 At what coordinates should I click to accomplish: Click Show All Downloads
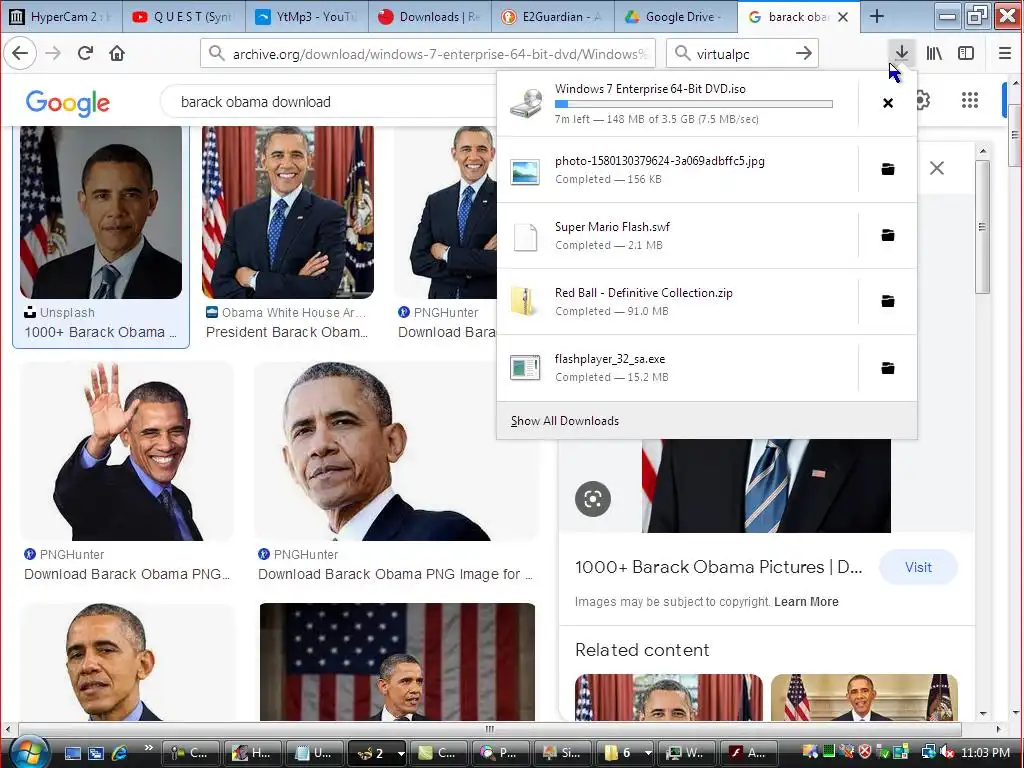pos(565,421)
